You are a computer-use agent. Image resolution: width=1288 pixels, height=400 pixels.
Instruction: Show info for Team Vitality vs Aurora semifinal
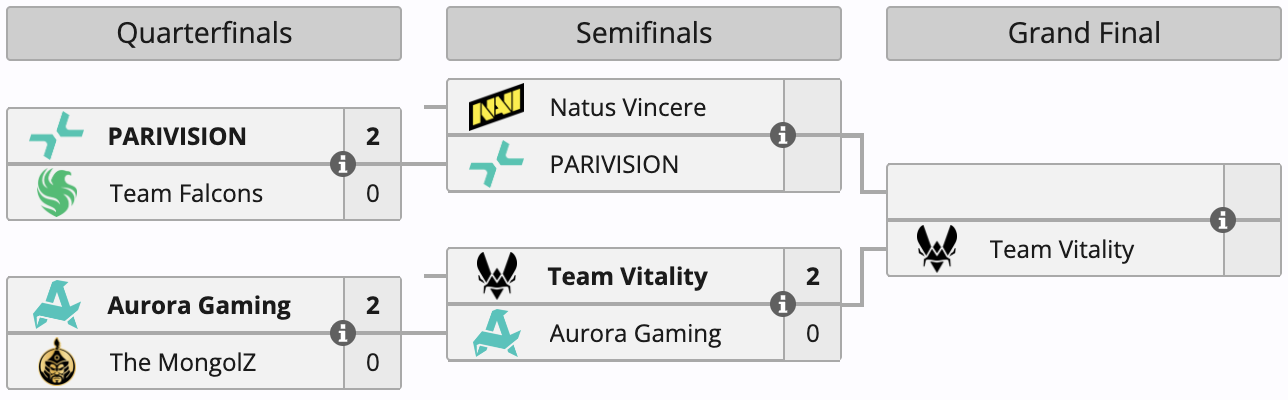[783, 304]
